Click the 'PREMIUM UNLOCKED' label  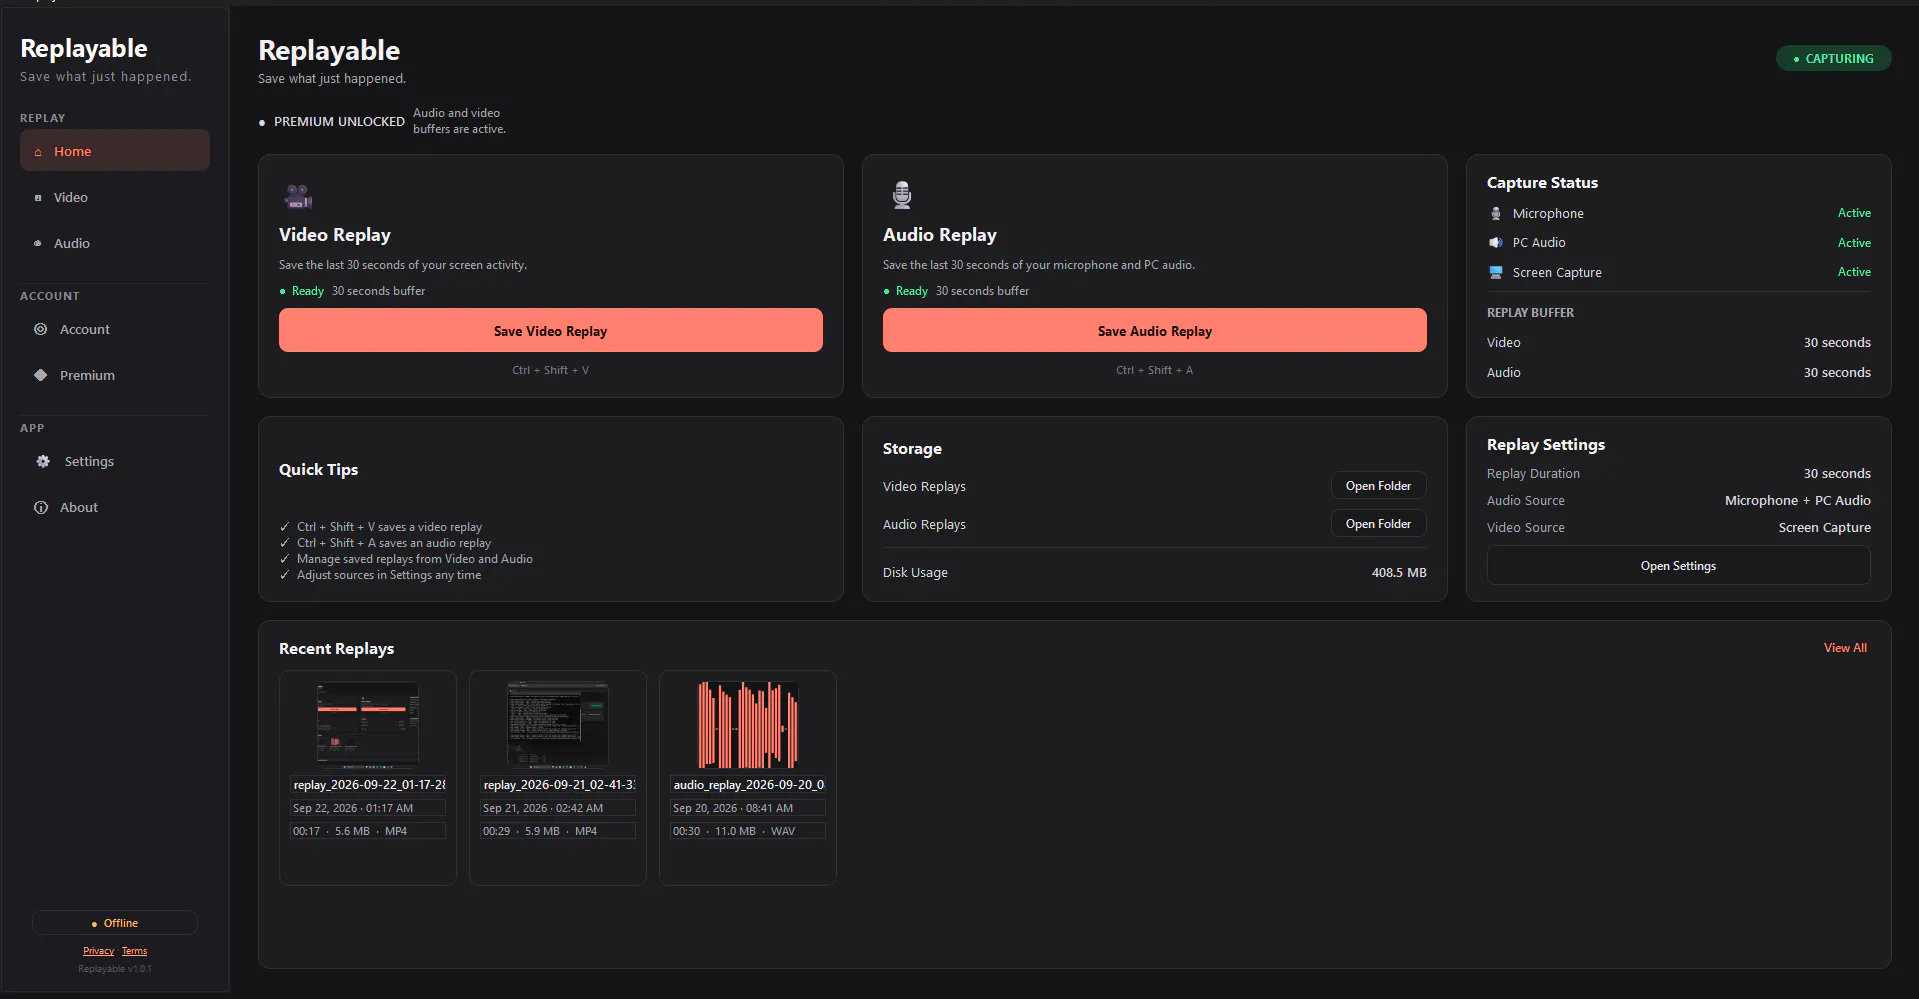coord(339,121)
